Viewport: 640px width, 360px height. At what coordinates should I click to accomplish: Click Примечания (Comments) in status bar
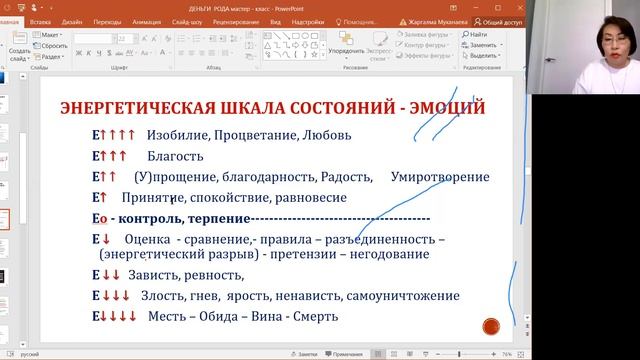(344, 354)
